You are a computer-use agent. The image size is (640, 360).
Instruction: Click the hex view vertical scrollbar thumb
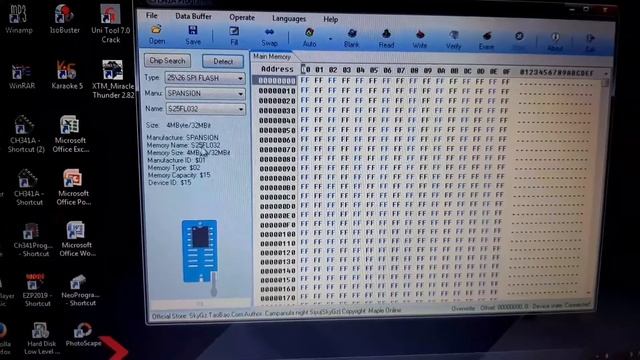[605, 83]
